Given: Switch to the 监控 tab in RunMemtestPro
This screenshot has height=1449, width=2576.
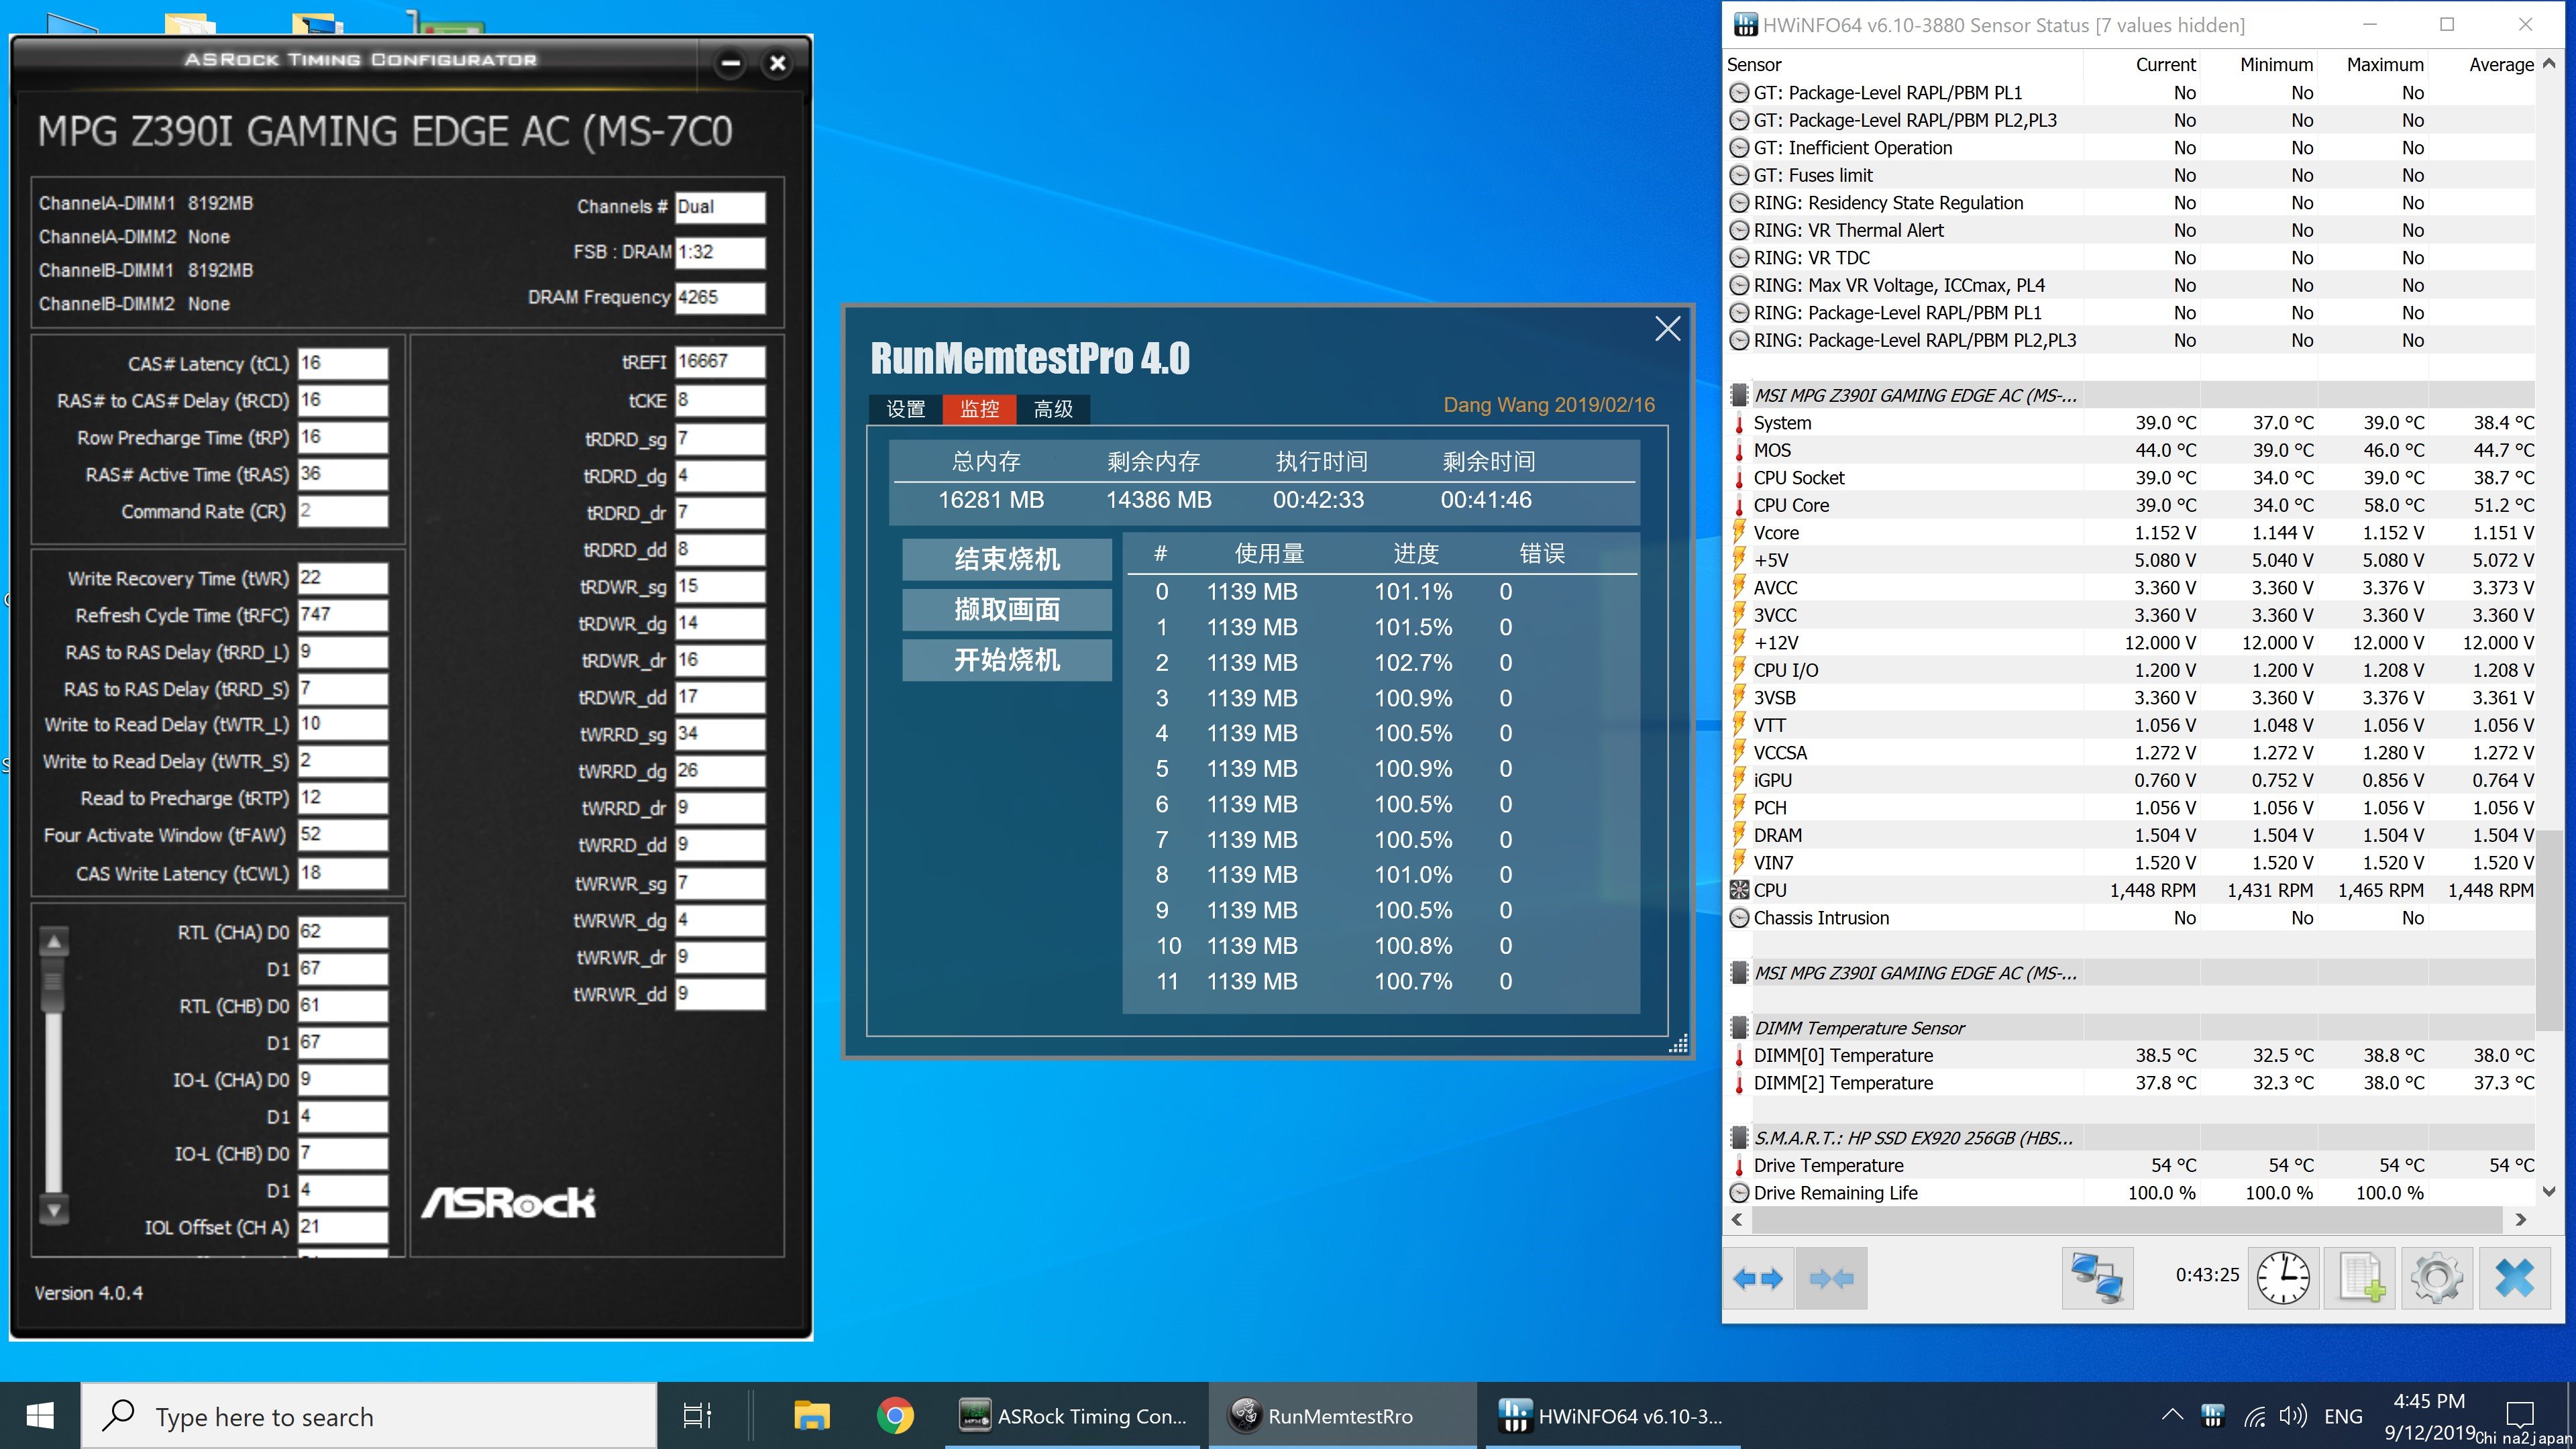Looking at the screenshot, I should pyautogui.click(x=979, y=409).
